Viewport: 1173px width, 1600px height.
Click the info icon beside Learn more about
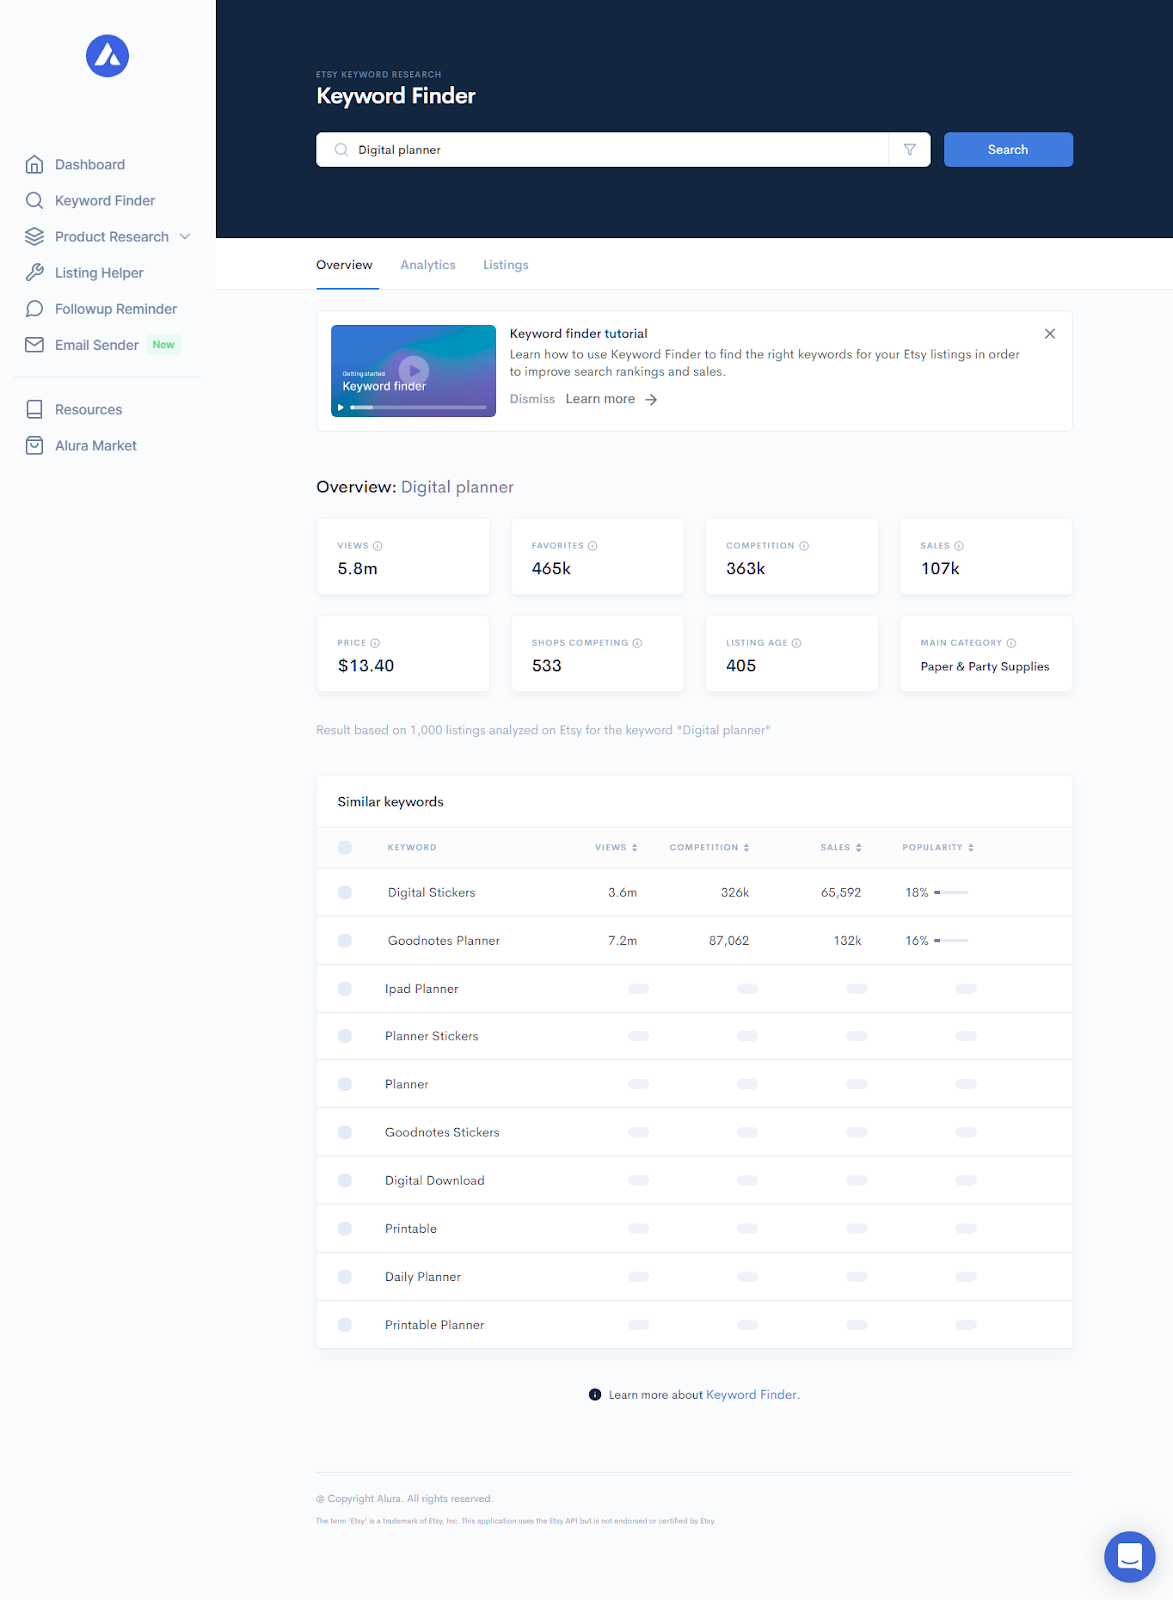click(595, 1395)
